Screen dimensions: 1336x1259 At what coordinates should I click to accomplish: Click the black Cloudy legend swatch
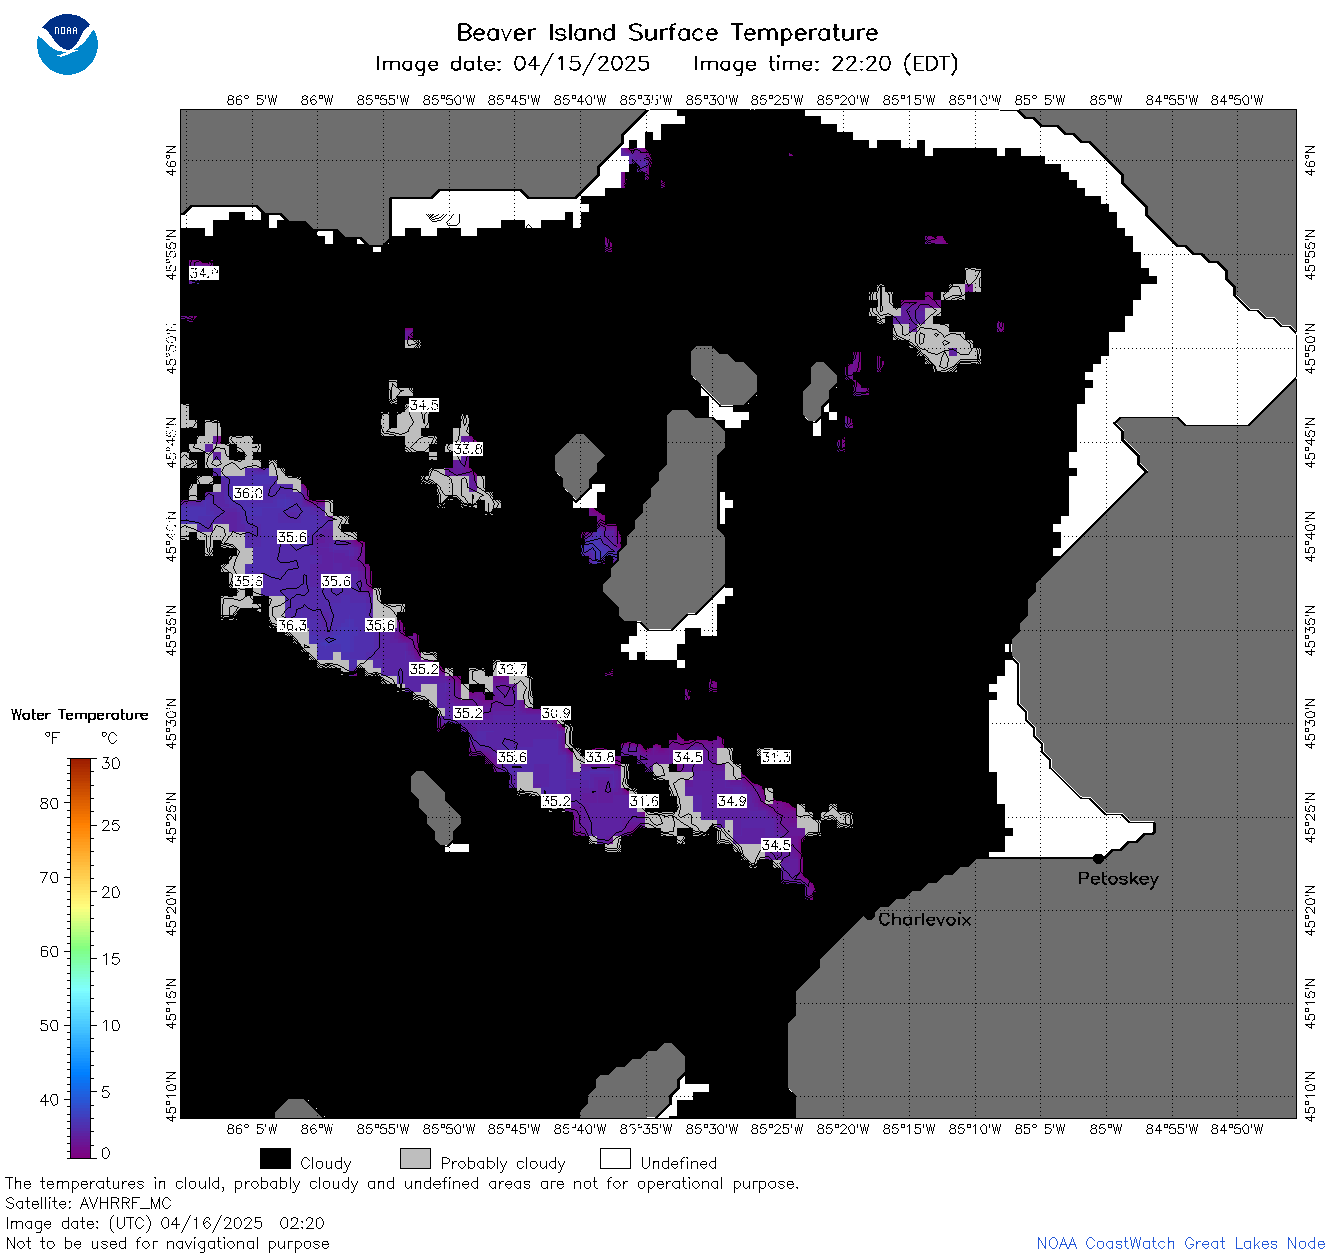tap(275, 1159)
